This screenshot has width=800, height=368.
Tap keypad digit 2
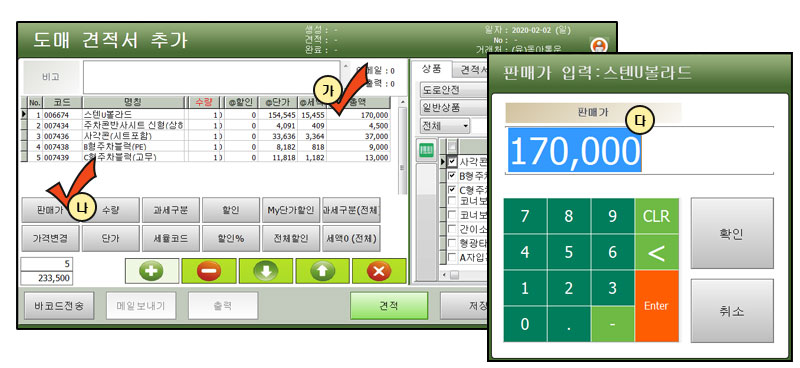click(x=569, y=288)
